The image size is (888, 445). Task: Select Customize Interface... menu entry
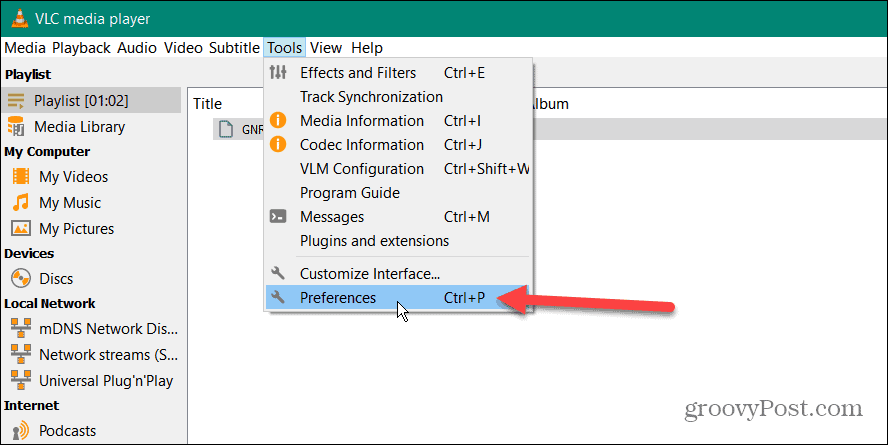point(399,273)
